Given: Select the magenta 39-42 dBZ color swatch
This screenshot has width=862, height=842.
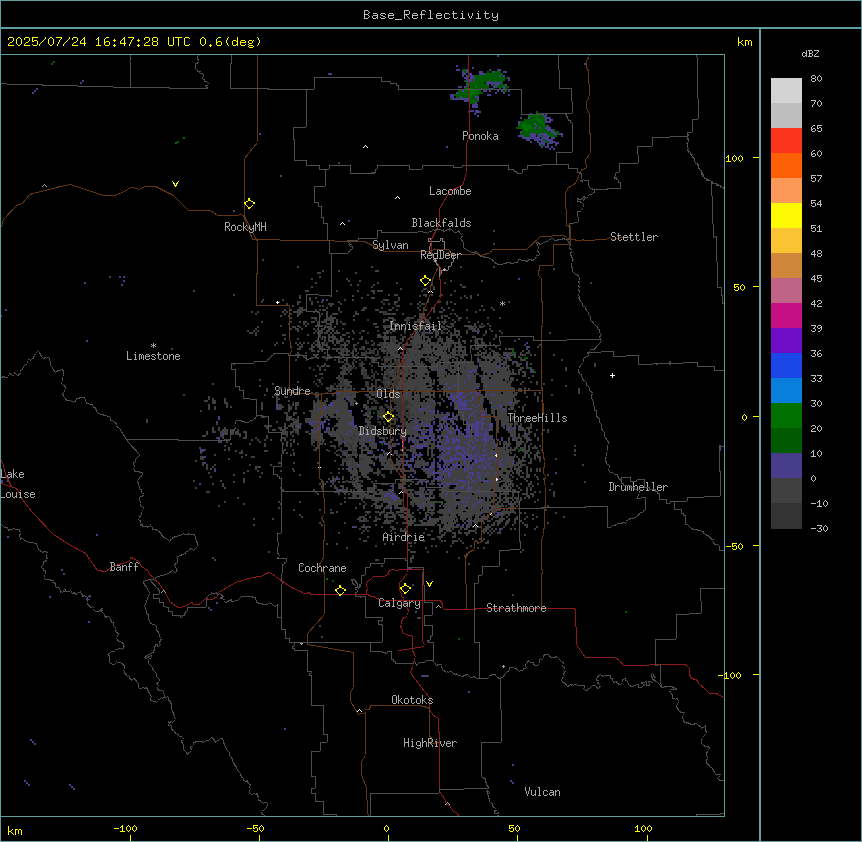Looking at the screenshot, I should pos(786,315).
